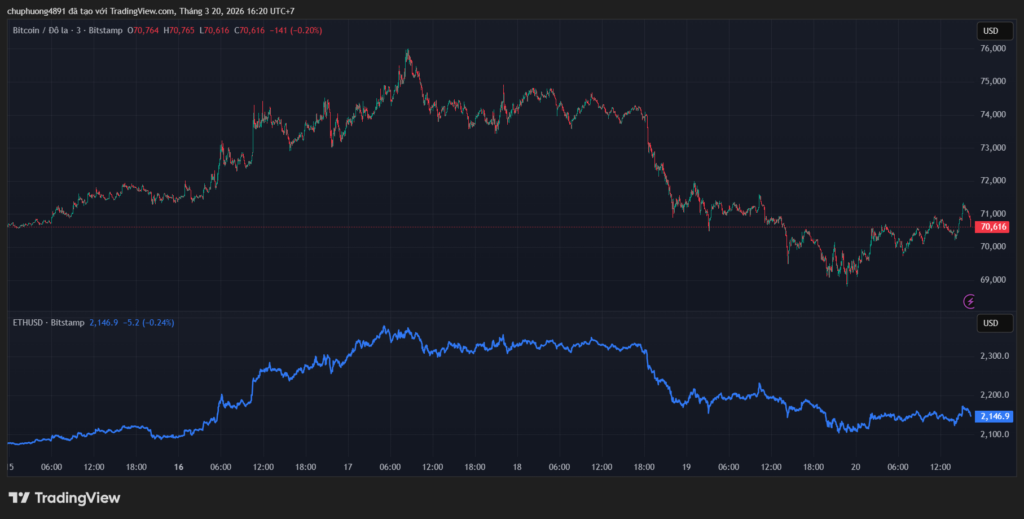Click the 76,000 price axis label
The width and height of the screenshot is (1024, 519).
[994, 49]
